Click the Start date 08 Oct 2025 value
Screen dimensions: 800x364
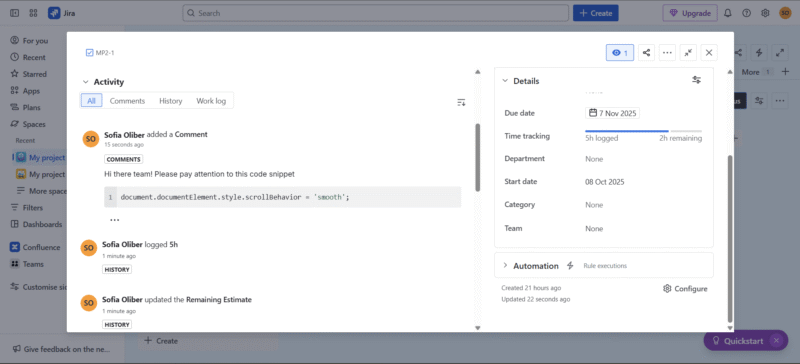pyautogui.click(x=605, y=182)
